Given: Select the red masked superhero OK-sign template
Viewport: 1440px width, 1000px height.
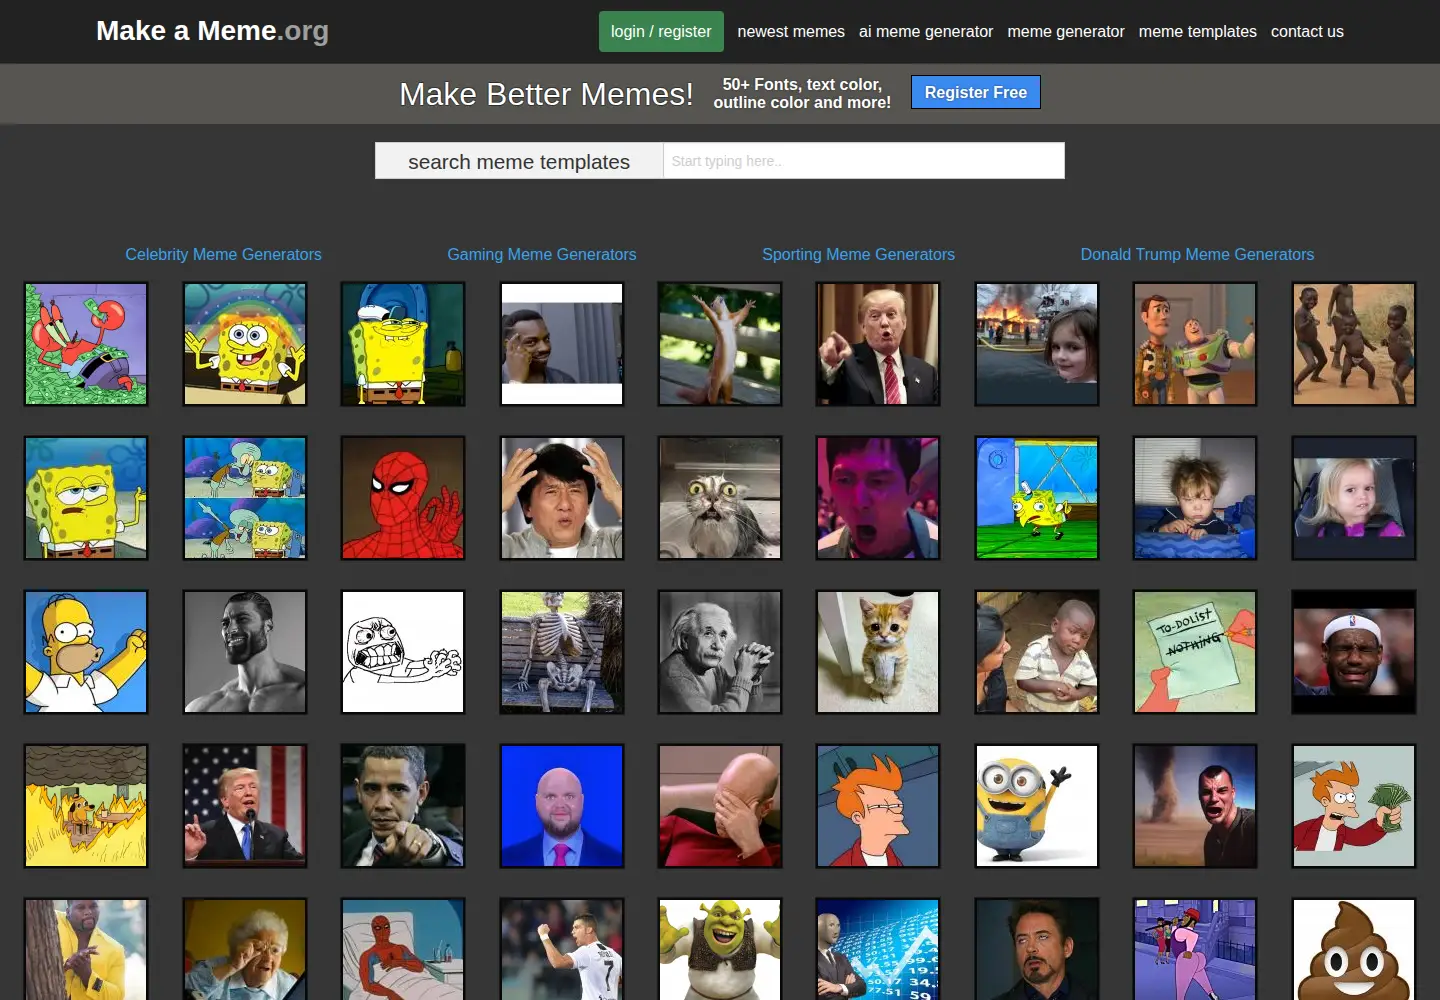Looking at the screenshot, I should 403,498.
